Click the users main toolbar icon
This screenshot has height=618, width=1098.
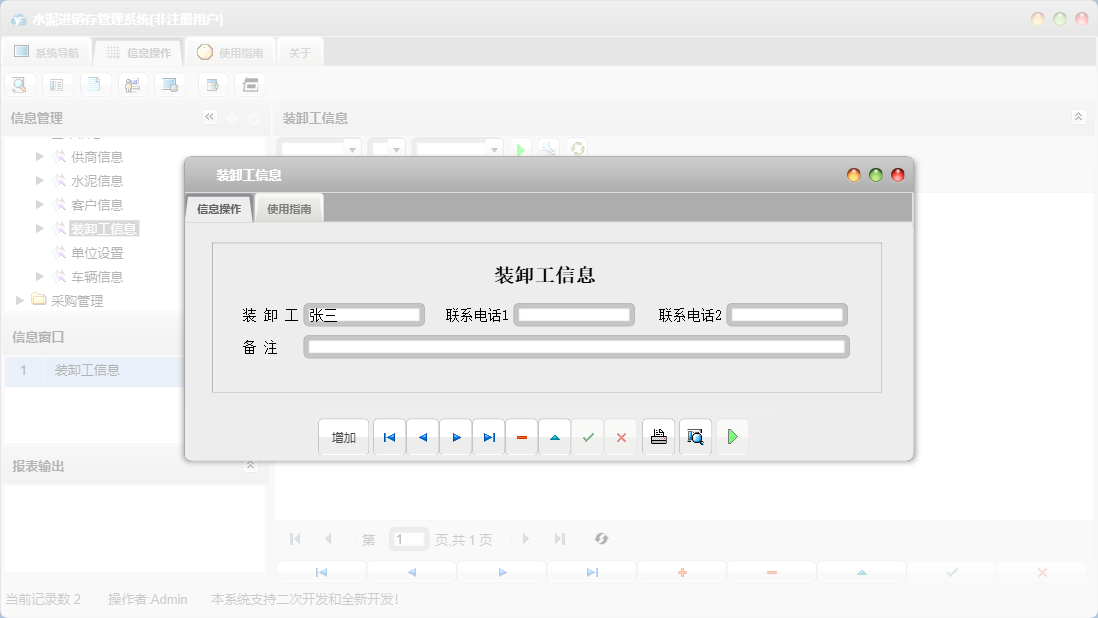(x=132, y=85)
